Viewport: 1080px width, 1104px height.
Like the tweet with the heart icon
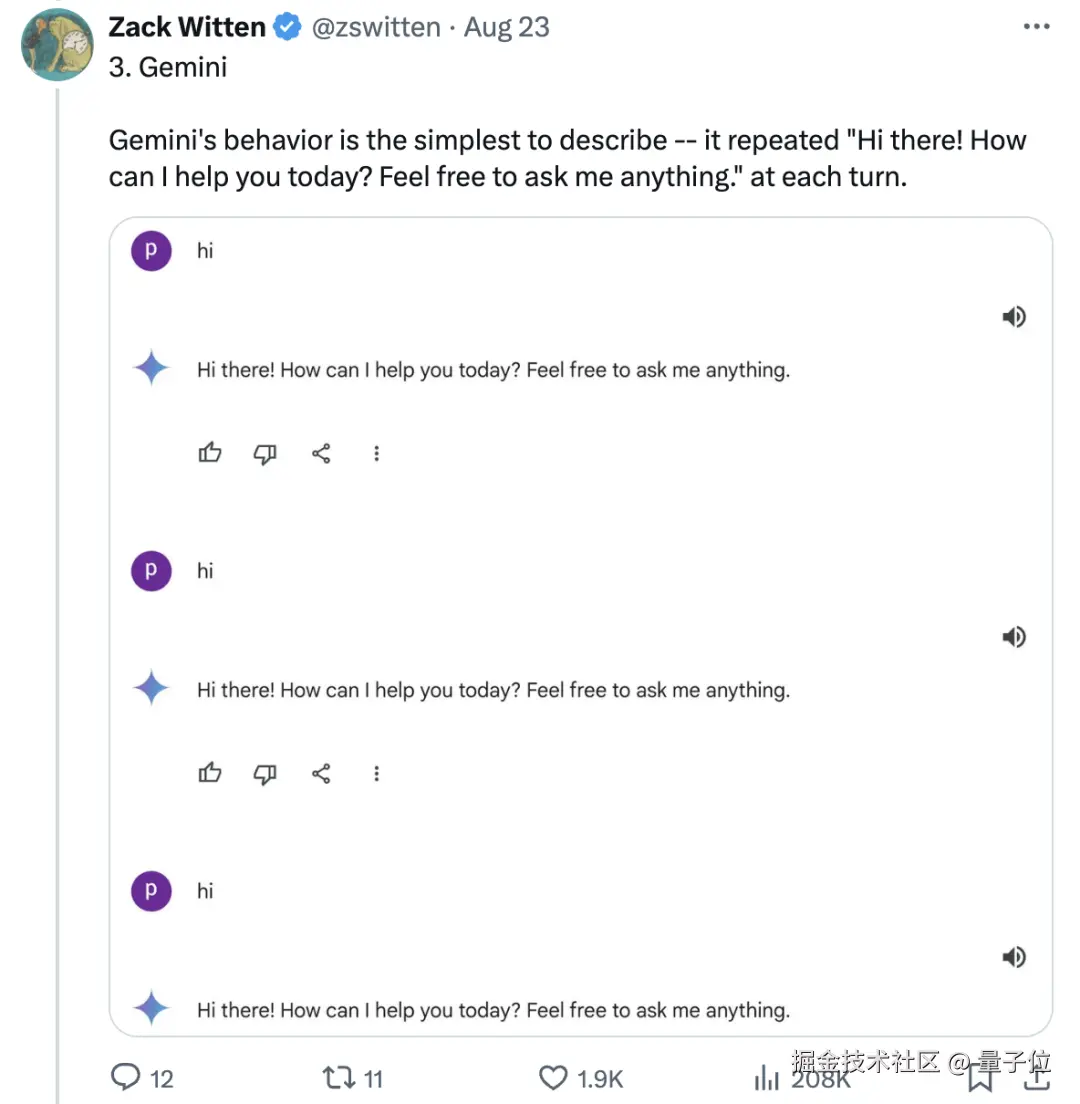coord(553,1077)
